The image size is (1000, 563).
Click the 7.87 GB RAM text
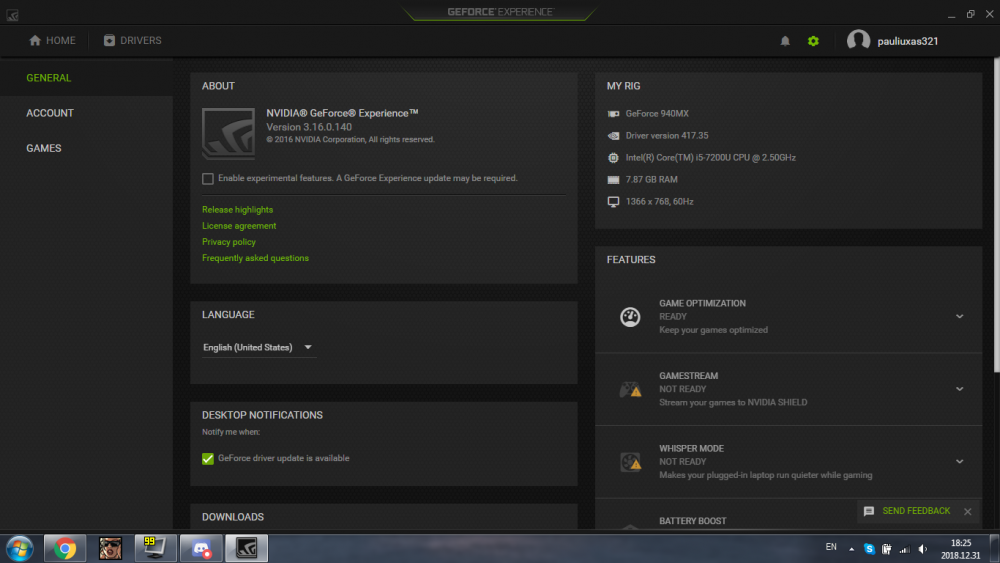(651, 180)
